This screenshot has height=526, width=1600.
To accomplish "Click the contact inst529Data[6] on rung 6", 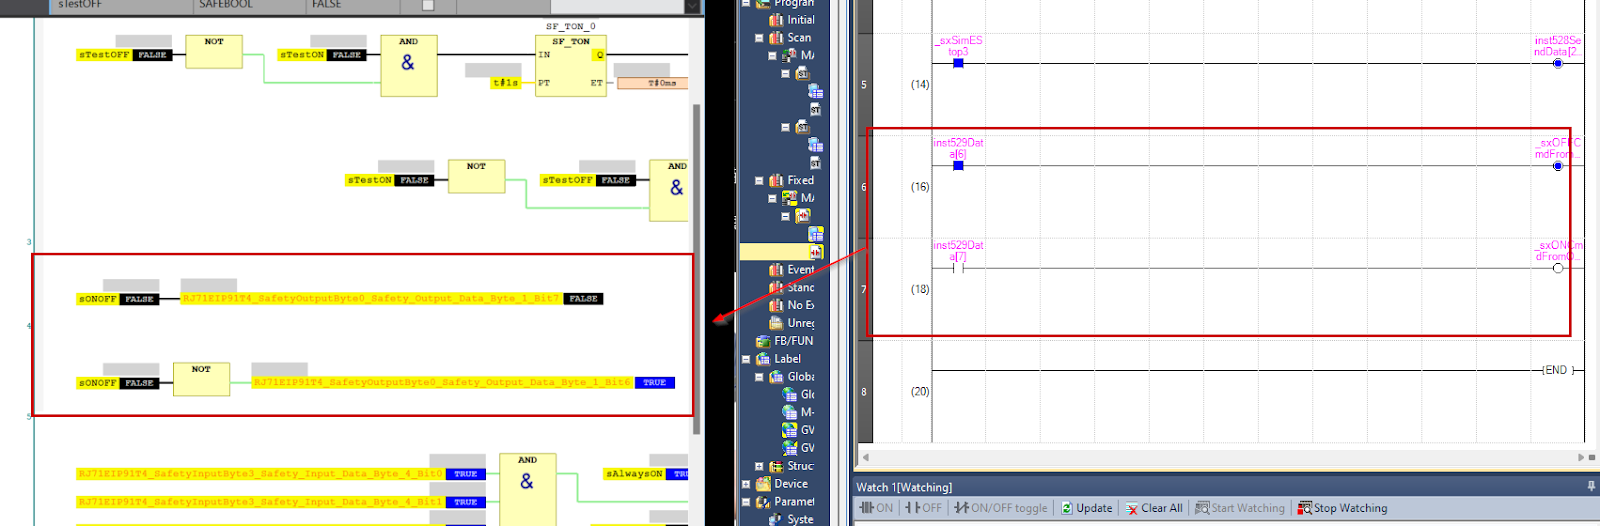I will pyautogui.click(x=958, y=165).
